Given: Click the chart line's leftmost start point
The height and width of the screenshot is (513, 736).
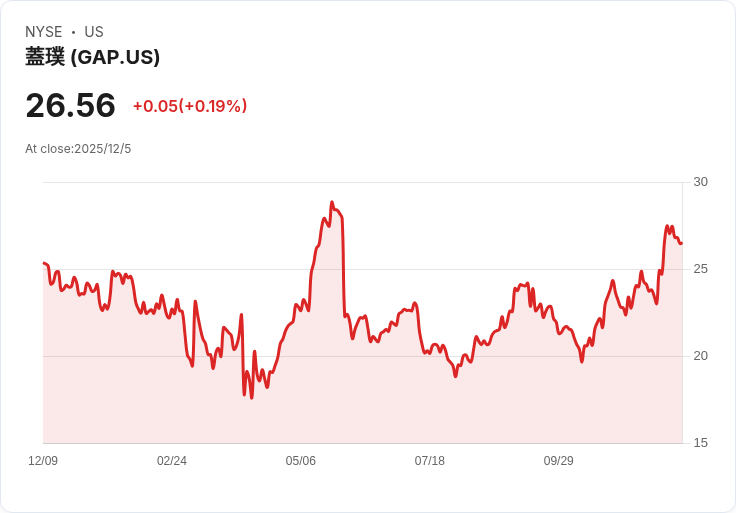Looking at the screenshot, I should pos(44,263).
